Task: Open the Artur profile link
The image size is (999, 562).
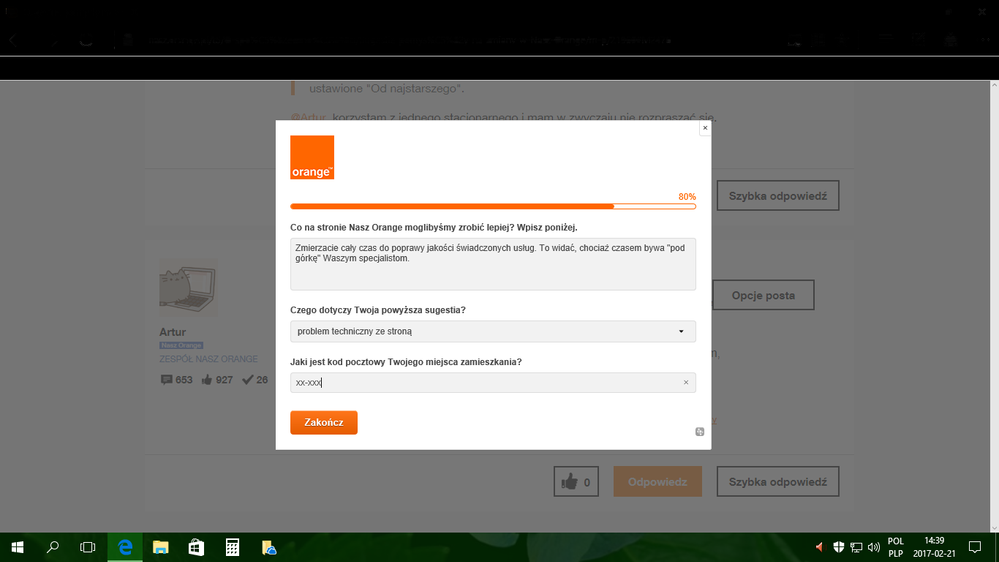Action: (x=173, y=332)
